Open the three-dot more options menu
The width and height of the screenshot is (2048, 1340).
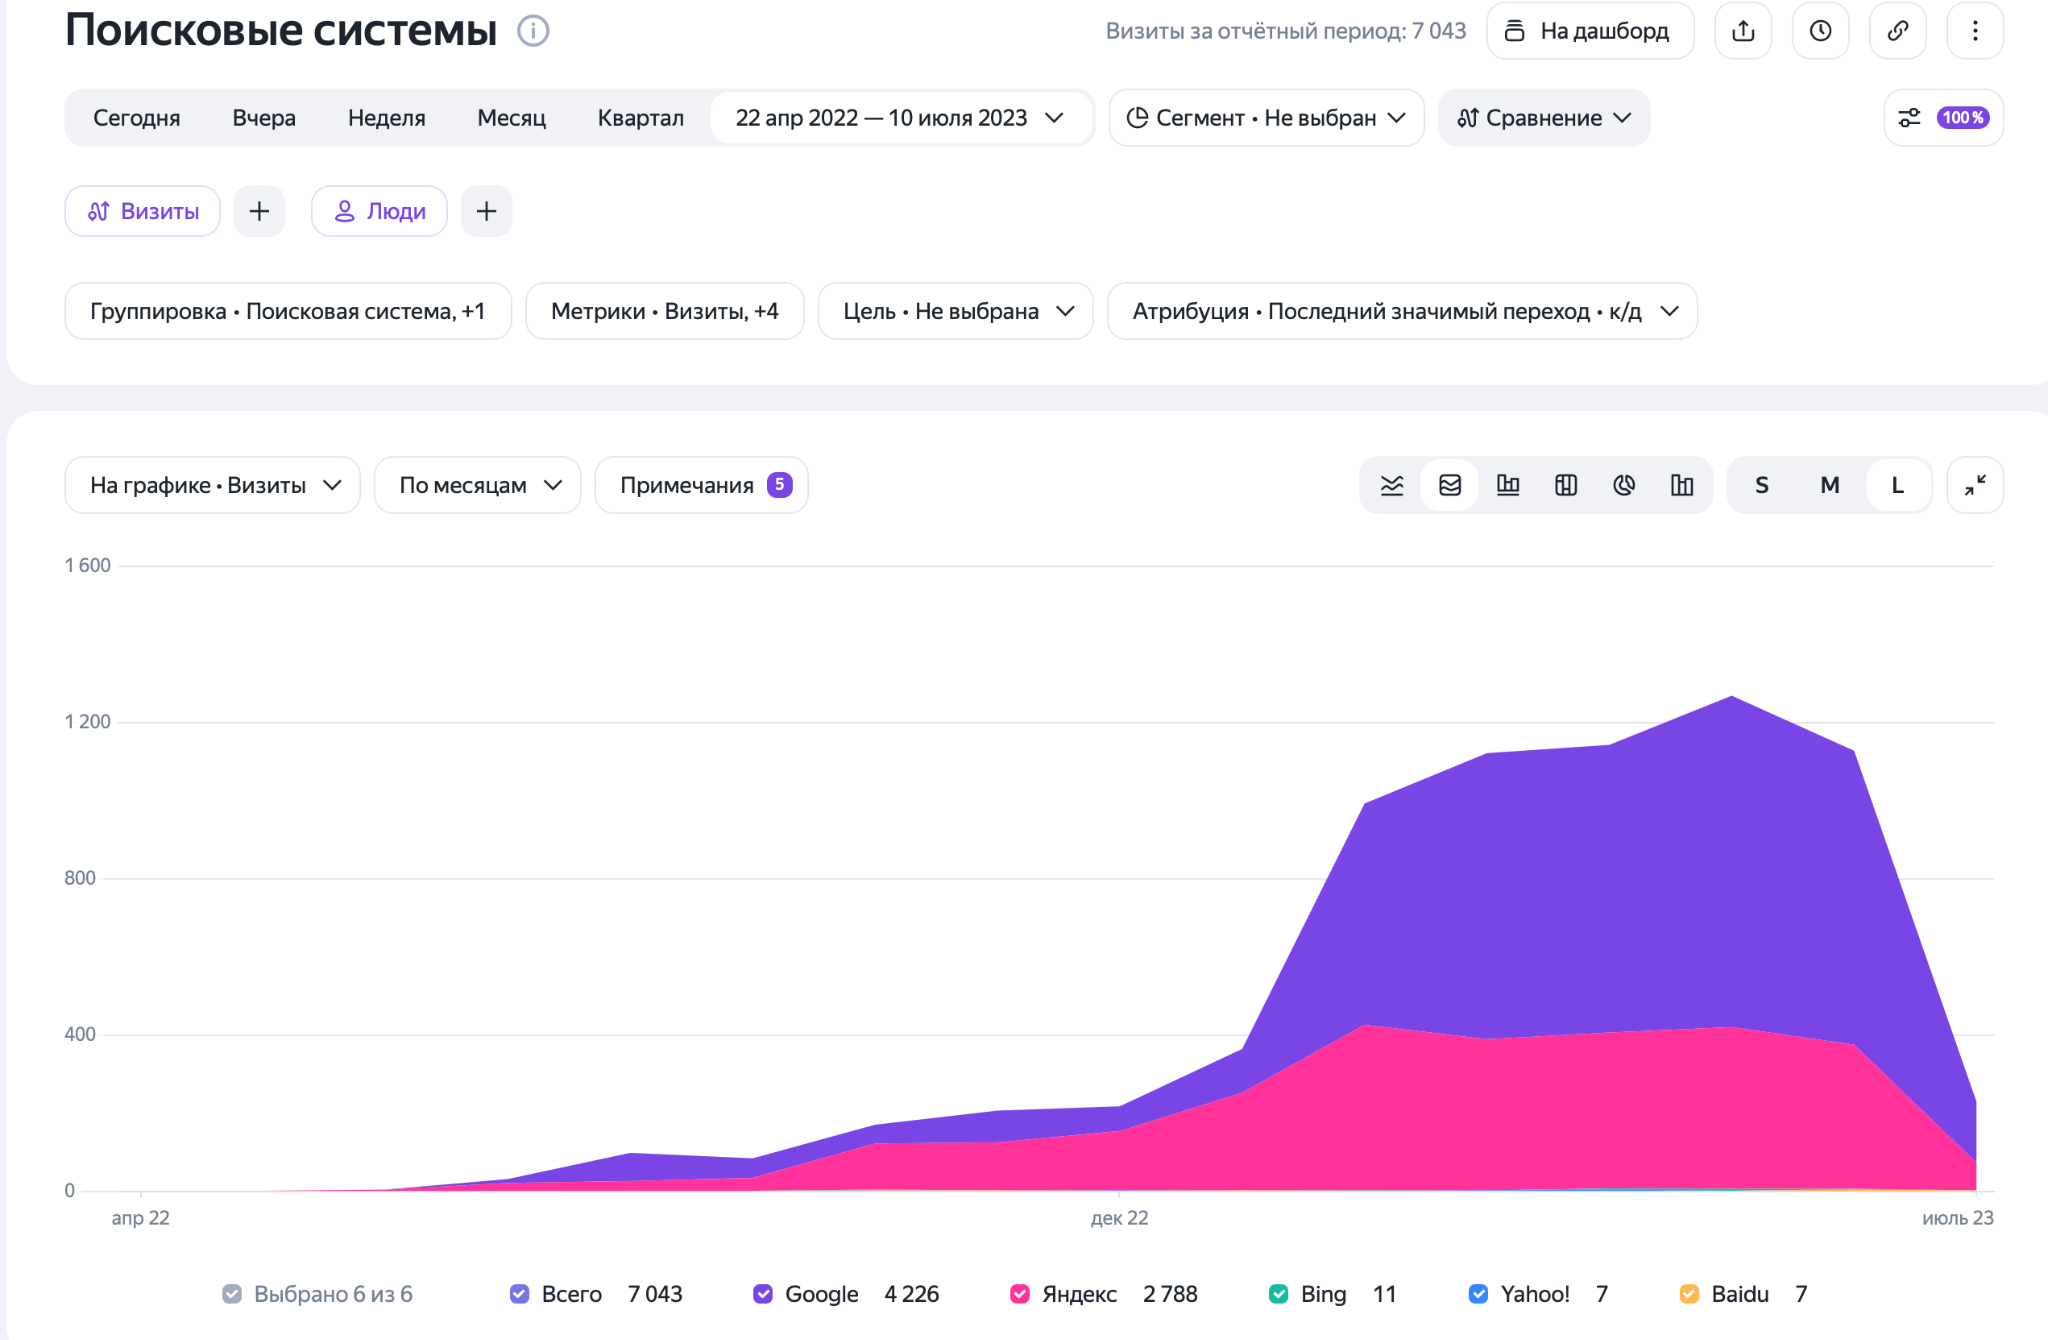click(x=1975, y=31)
